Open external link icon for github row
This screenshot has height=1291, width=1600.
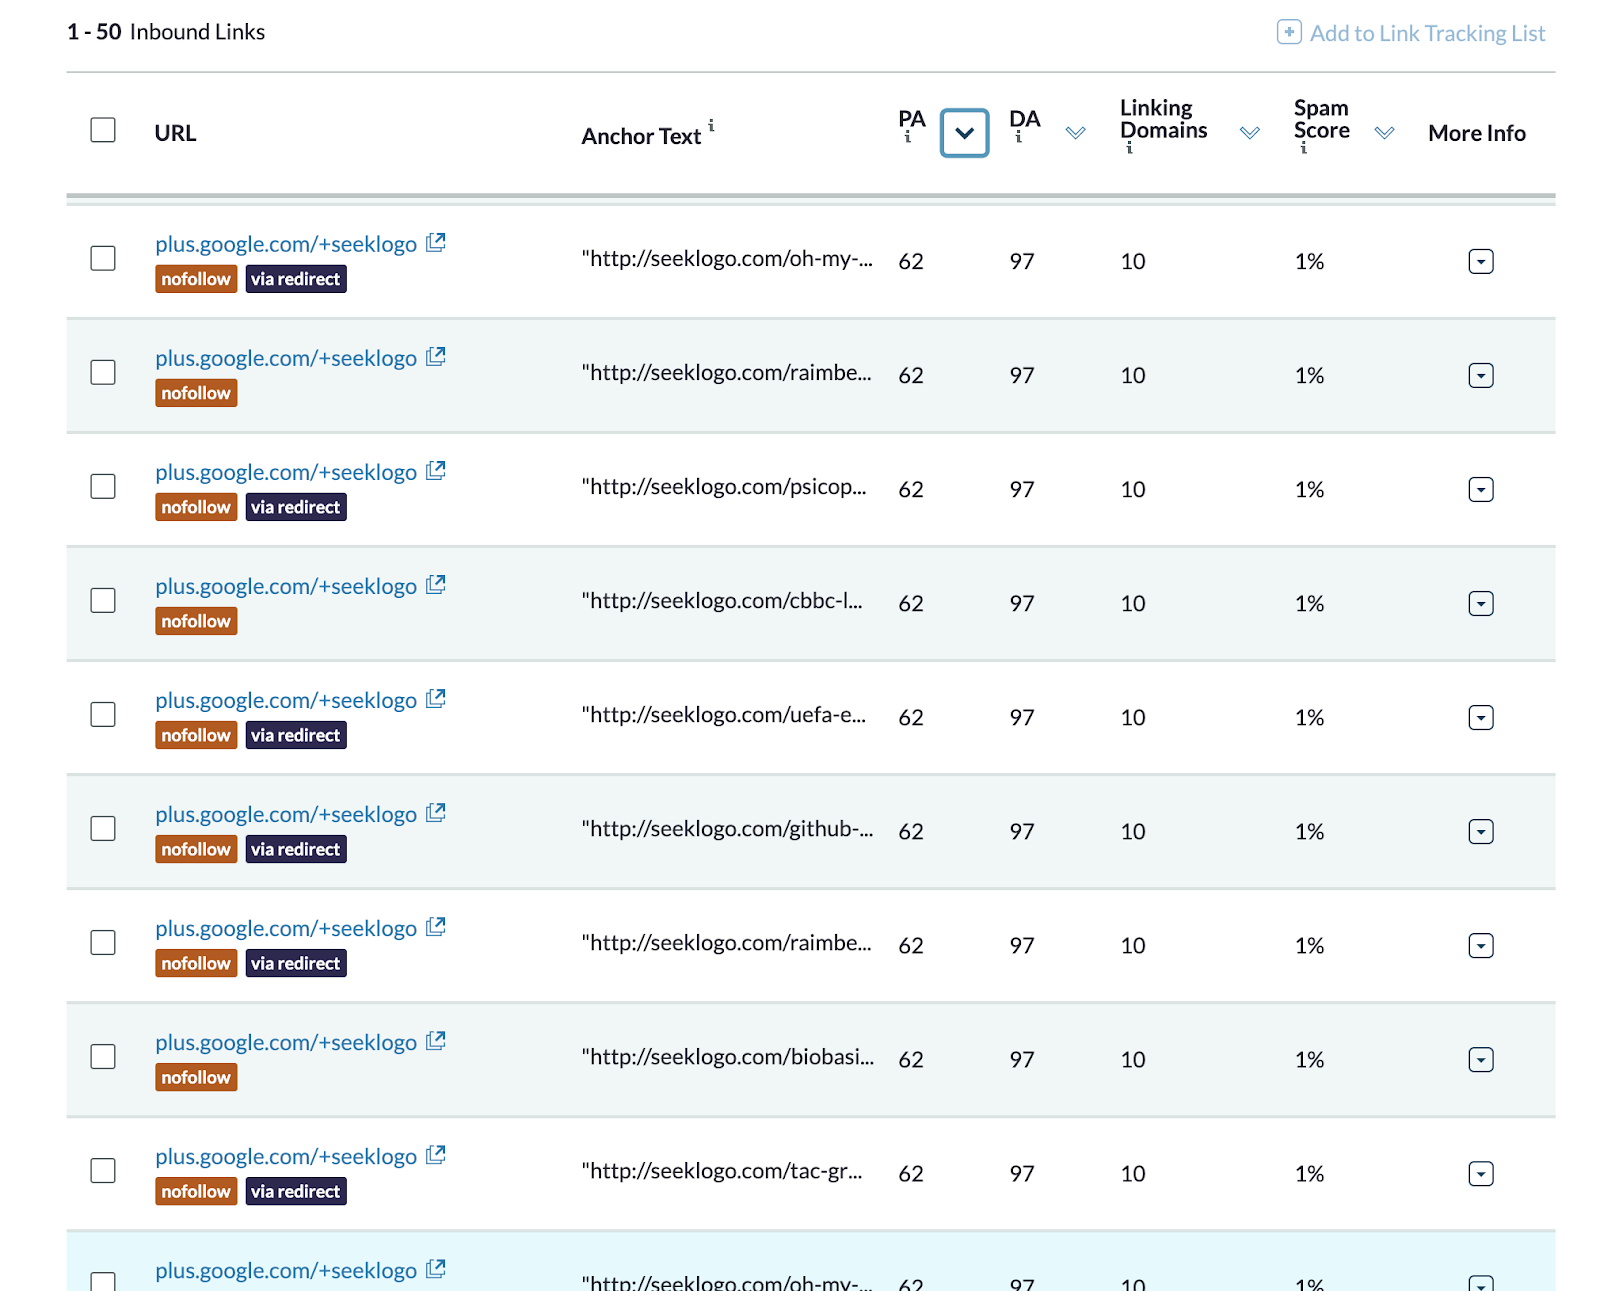[435, 813]
